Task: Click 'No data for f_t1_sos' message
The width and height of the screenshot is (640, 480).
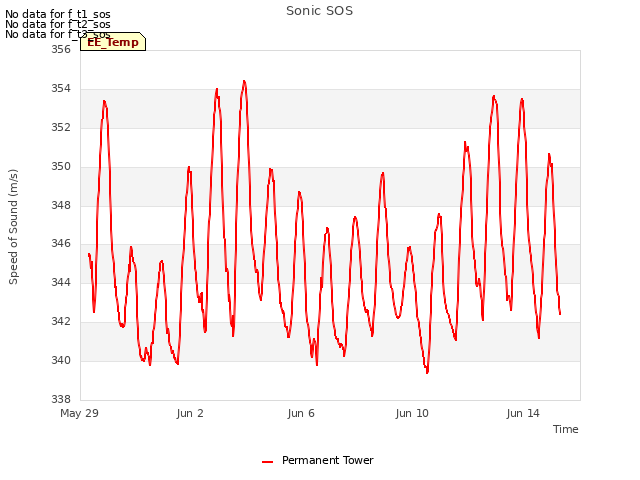Action: [x=58, y=14]
